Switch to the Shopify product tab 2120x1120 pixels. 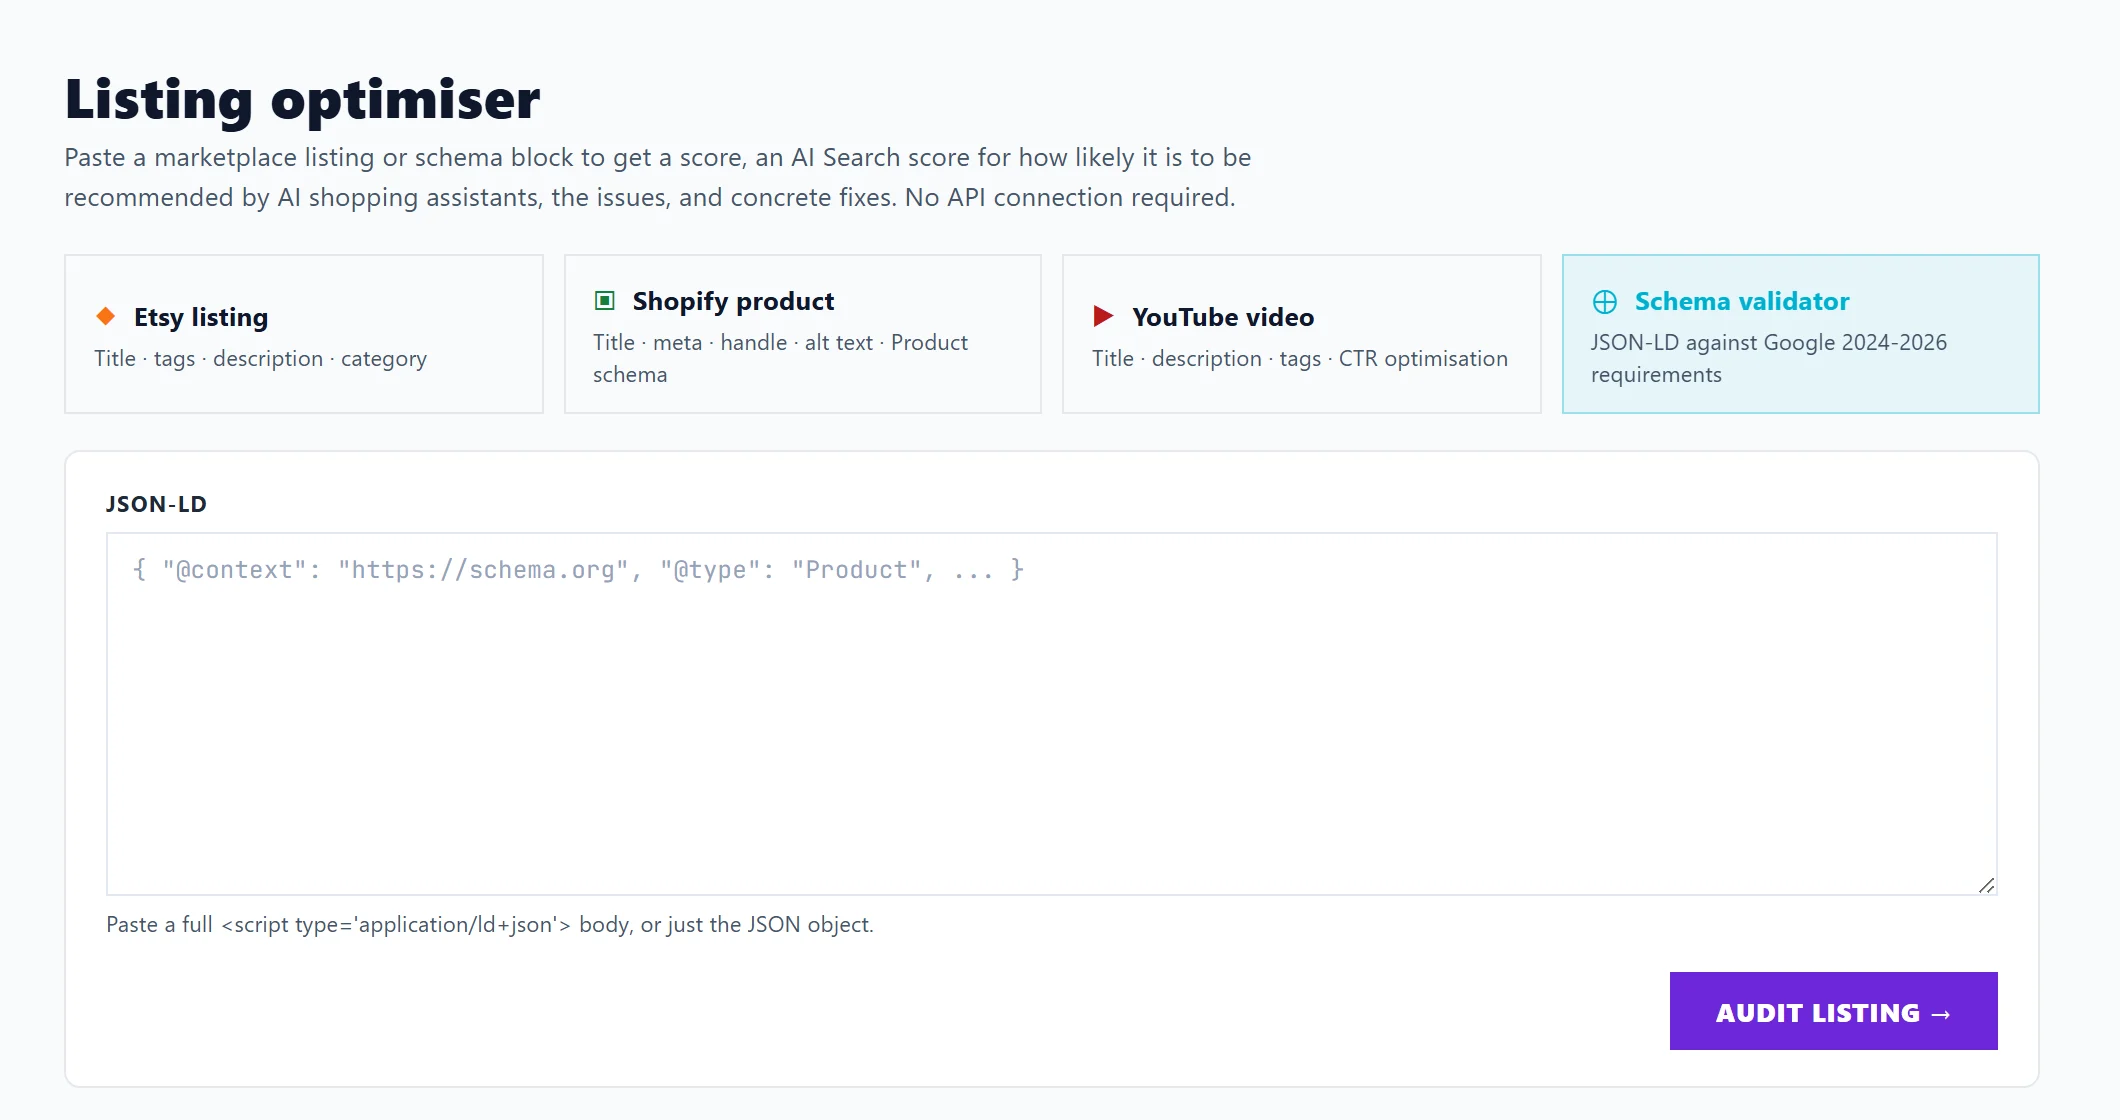pyautogui.click(x=803, y=334)
